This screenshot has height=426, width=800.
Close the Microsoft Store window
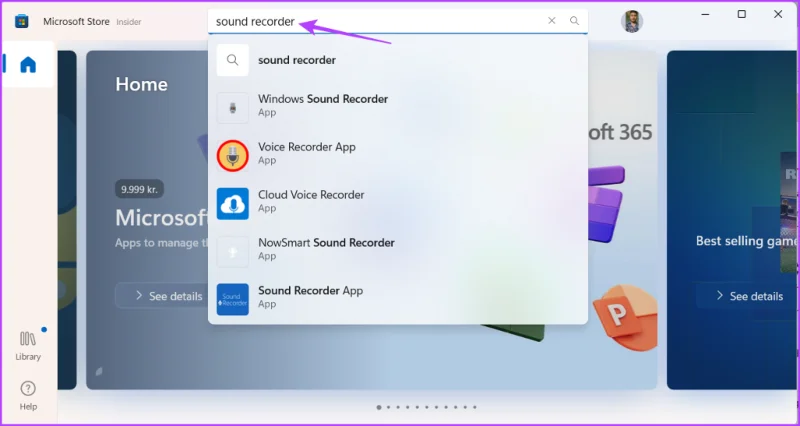pos(778,14)
